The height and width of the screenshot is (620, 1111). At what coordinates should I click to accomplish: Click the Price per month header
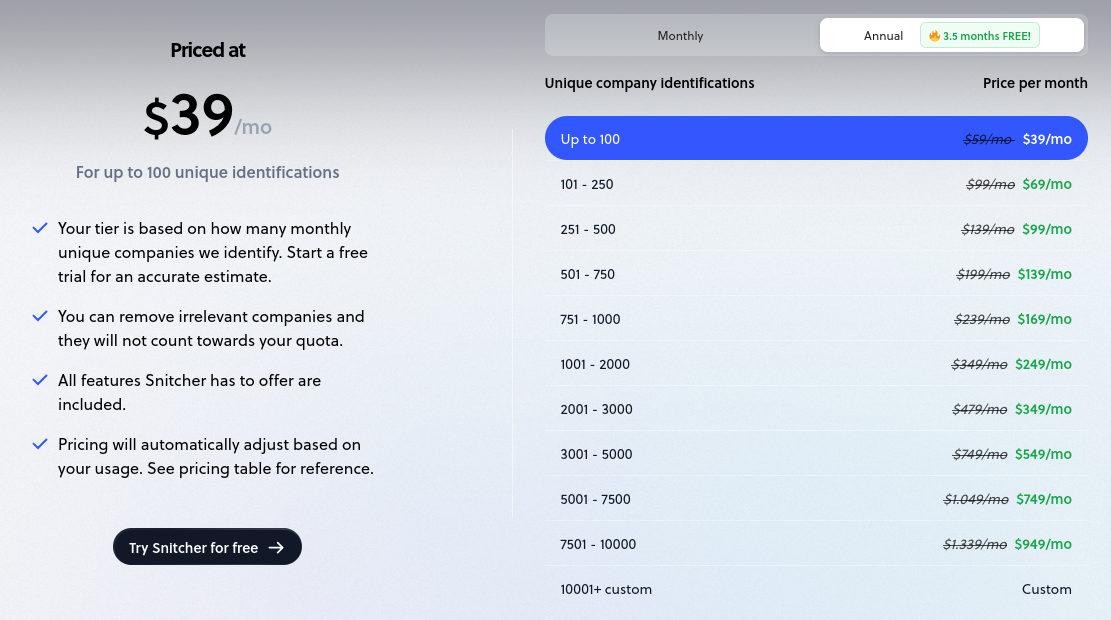pyautogui.click(x=1035, y=83)
